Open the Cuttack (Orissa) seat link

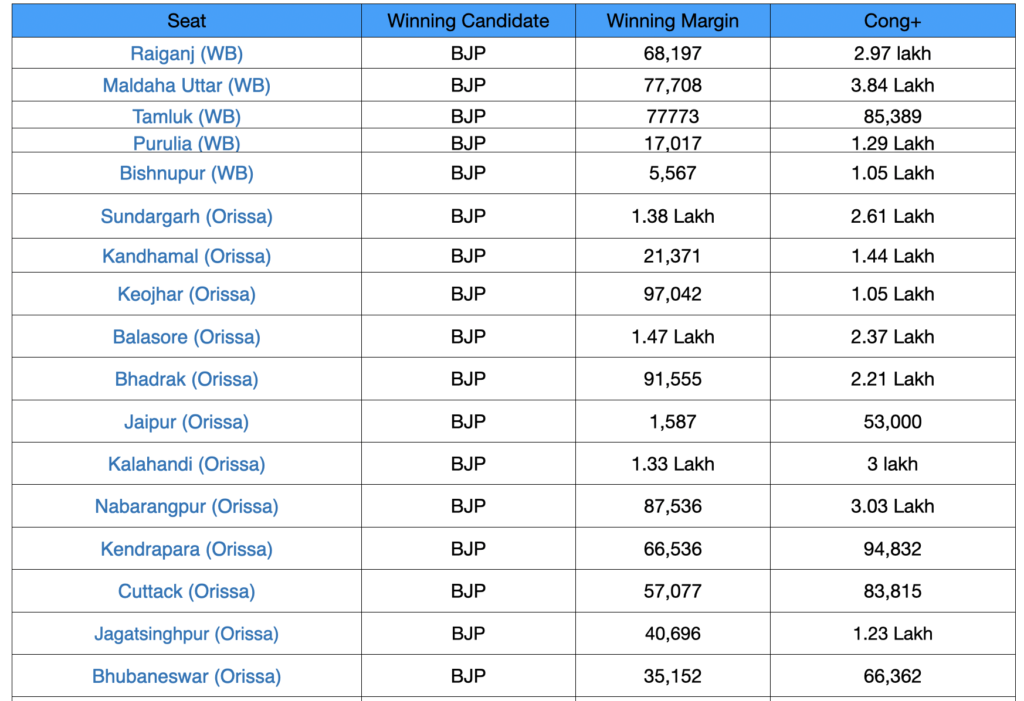coord(187,591)
